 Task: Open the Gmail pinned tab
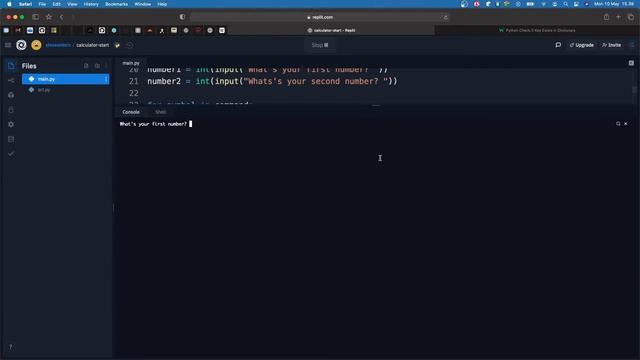tap(18, 30)
